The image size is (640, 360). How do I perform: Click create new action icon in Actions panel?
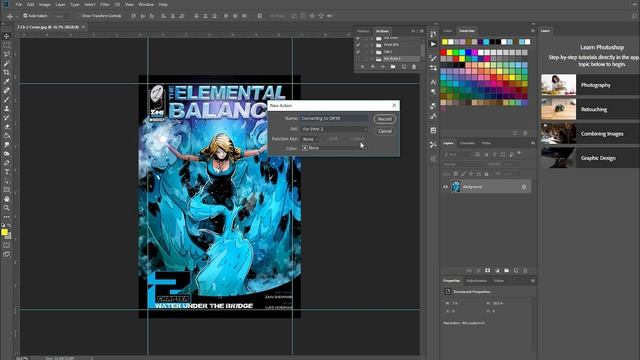[404, 67]
